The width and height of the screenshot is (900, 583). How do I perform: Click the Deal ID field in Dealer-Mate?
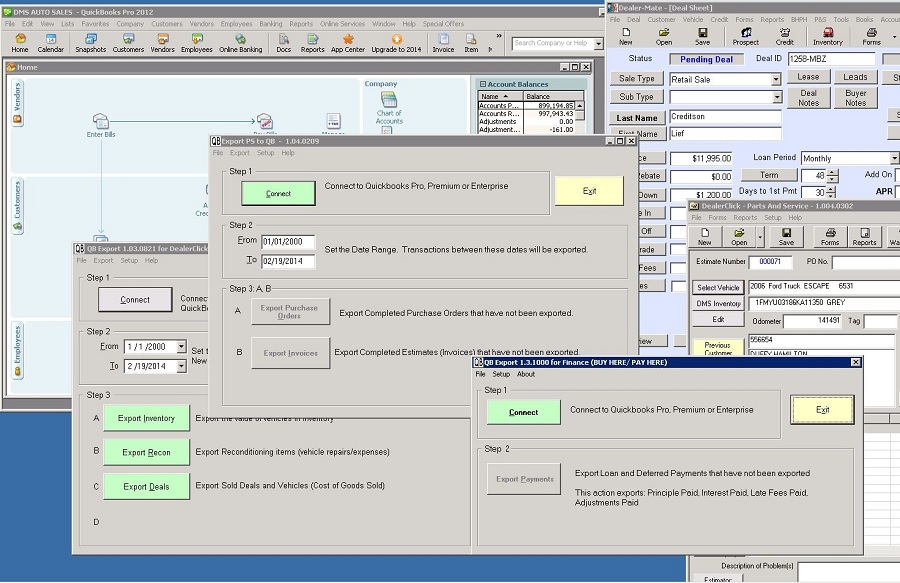(831, 59)
